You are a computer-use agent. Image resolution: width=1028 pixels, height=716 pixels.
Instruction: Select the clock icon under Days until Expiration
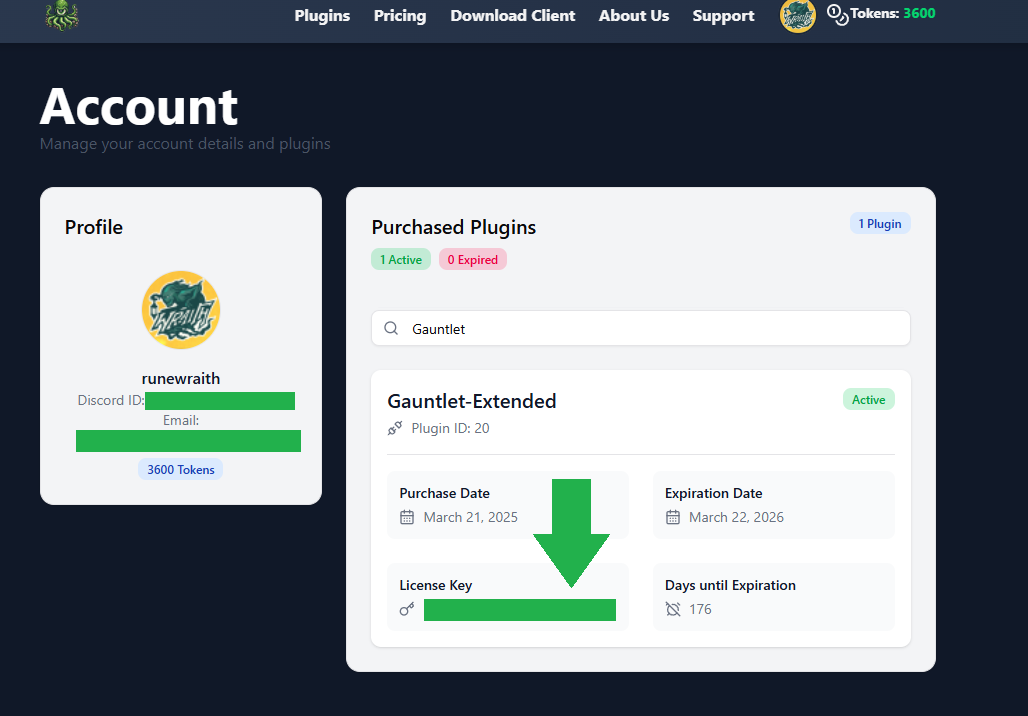coord(673,609)
